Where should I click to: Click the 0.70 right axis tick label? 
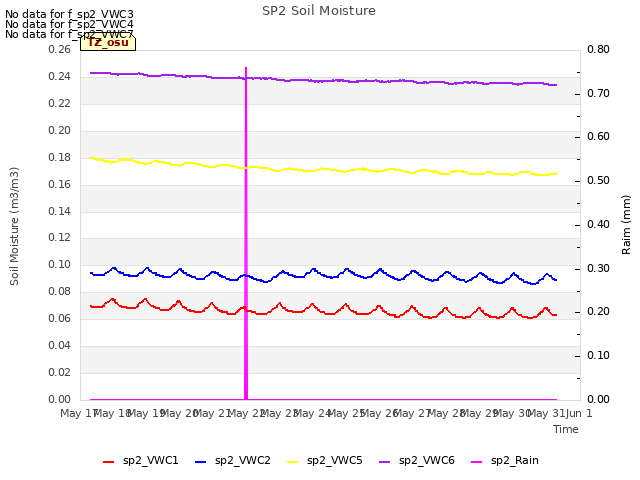tap(598, 93)
